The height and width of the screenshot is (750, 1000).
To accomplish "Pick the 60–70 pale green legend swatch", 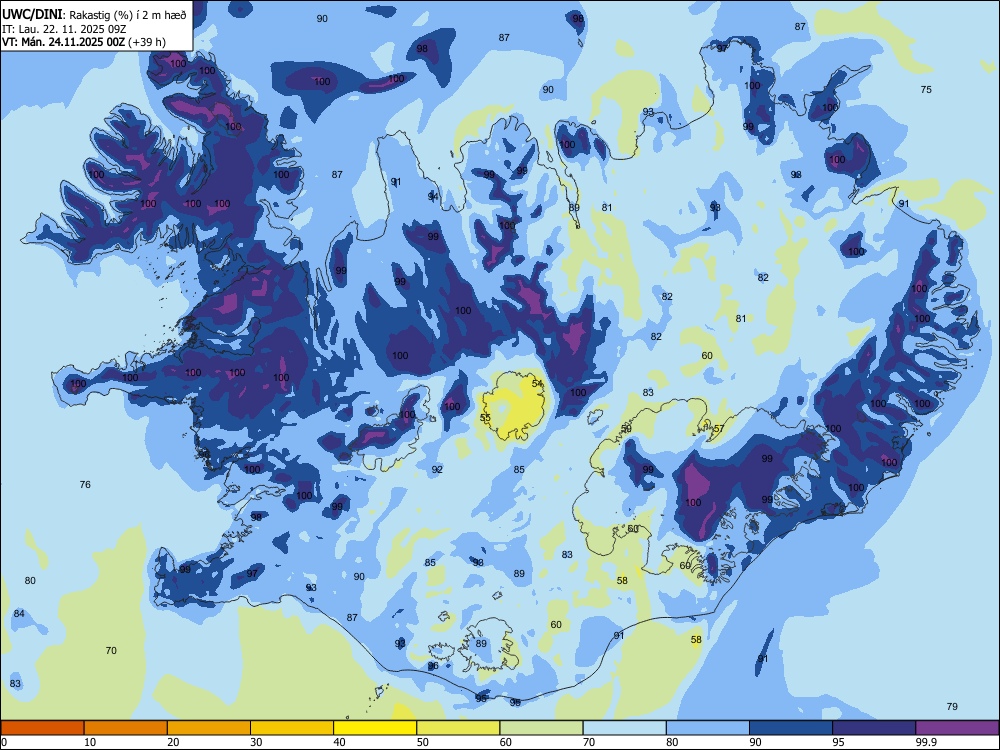I will pos(541,728).
